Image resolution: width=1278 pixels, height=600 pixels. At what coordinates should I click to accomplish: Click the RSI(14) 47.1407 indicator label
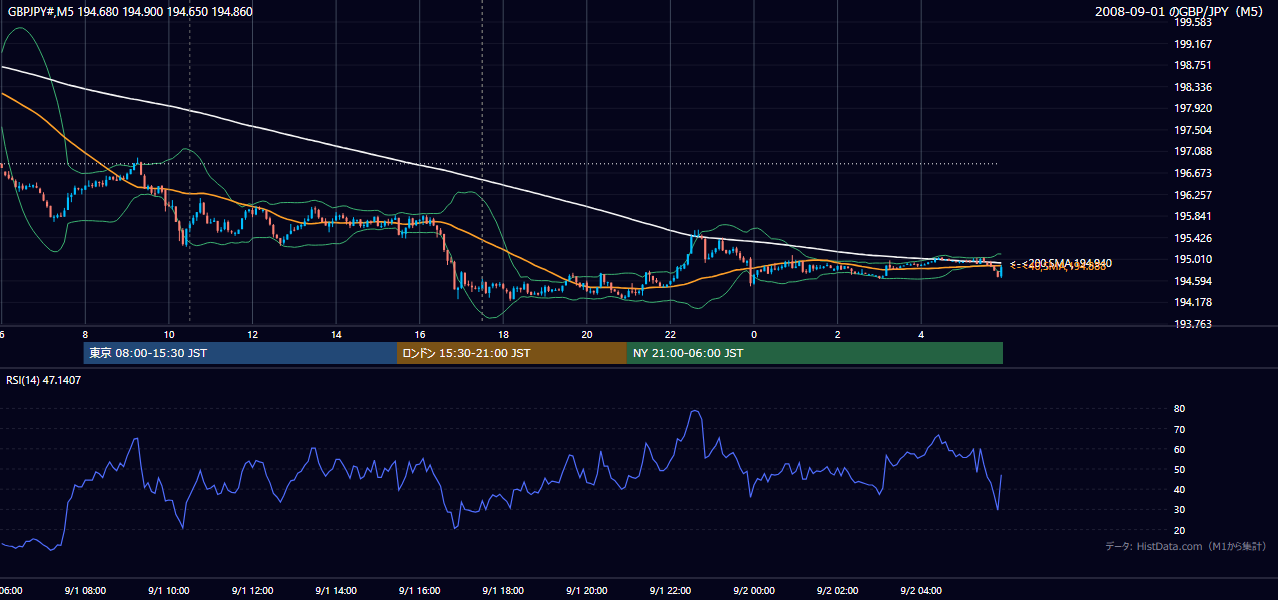pos(44,380)
